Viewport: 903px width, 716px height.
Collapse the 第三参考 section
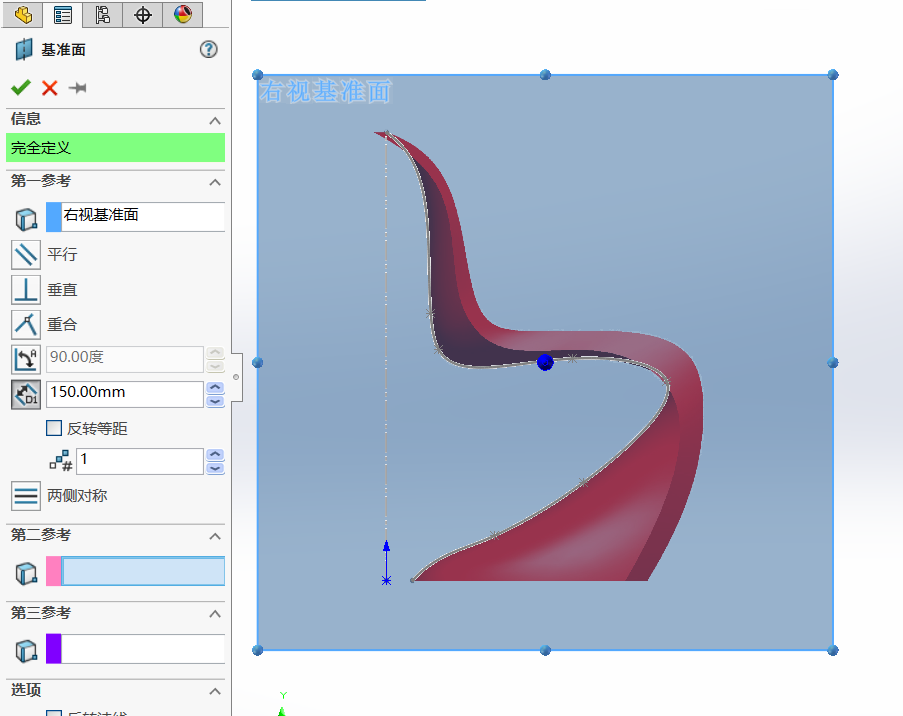(x=215, y=613)
